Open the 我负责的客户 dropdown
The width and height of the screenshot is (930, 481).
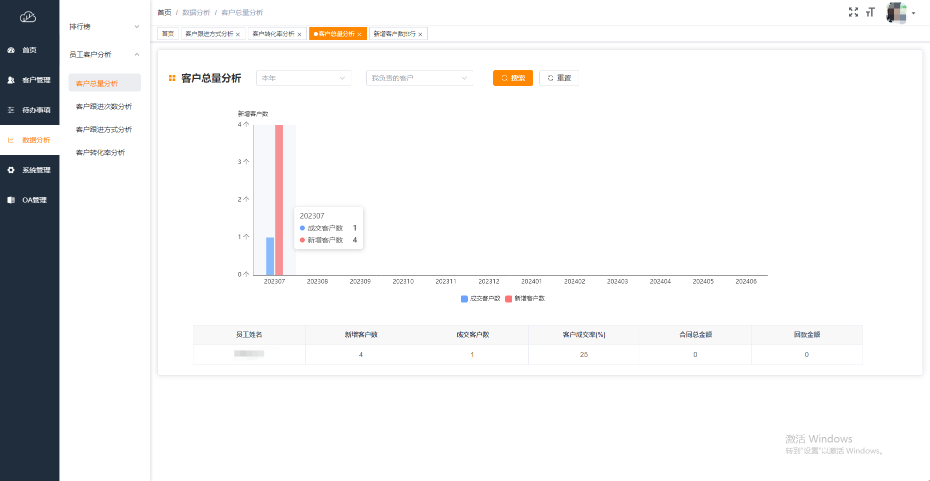[x=419, y=78]
